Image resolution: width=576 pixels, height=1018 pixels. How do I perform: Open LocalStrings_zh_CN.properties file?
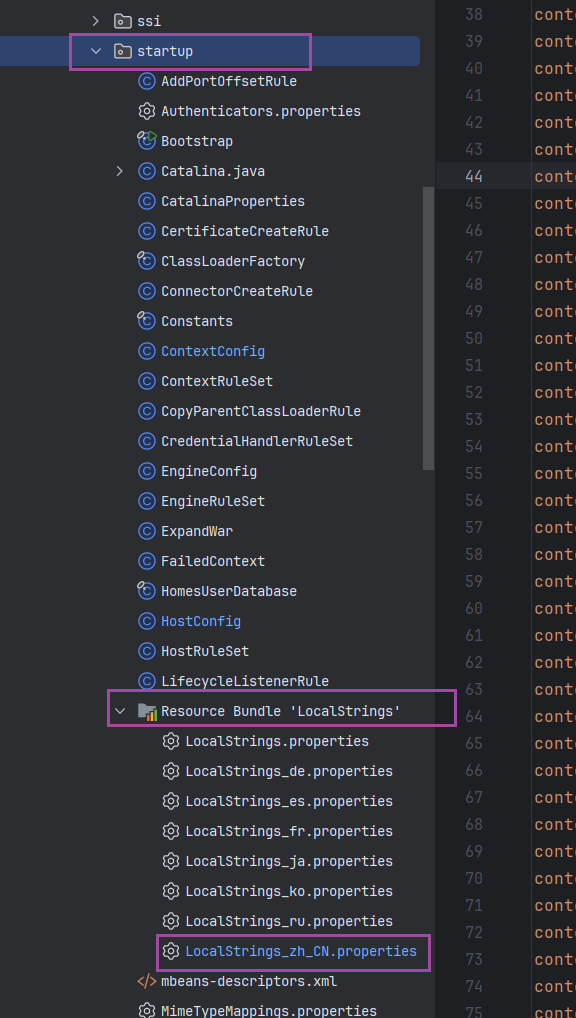(x=301, y=951)
